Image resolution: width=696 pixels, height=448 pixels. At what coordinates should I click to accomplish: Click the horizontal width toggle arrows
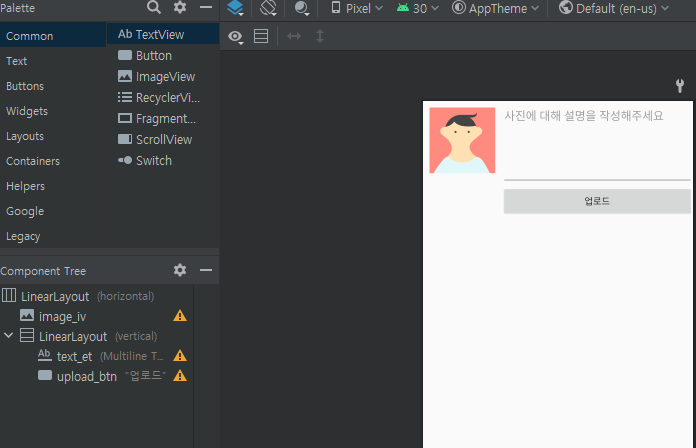click(294, 36)
